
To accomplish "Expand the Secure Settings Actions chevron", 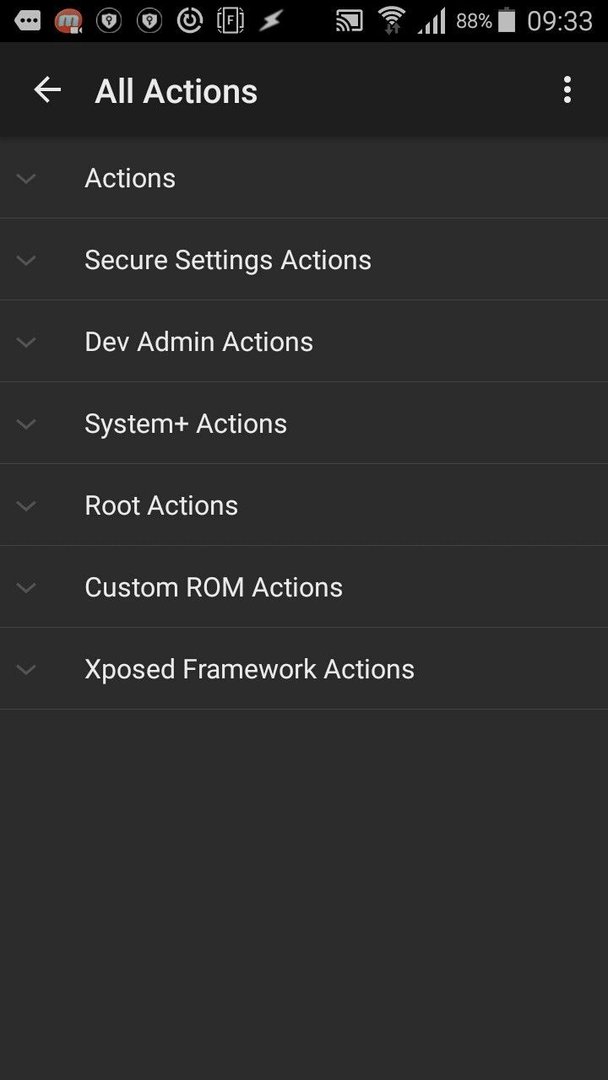I will (x=26, y=260).
